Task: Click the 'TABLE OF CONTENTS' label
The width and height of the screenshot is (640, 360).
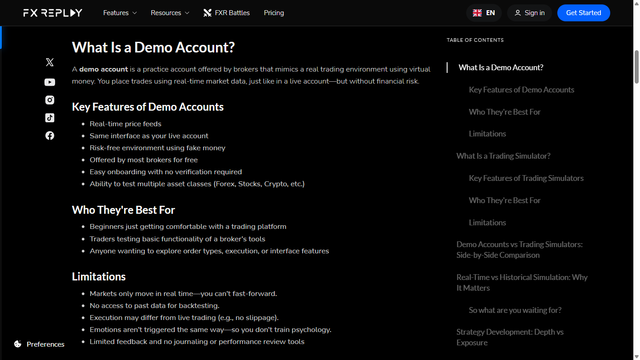Action: coord(475,40)
